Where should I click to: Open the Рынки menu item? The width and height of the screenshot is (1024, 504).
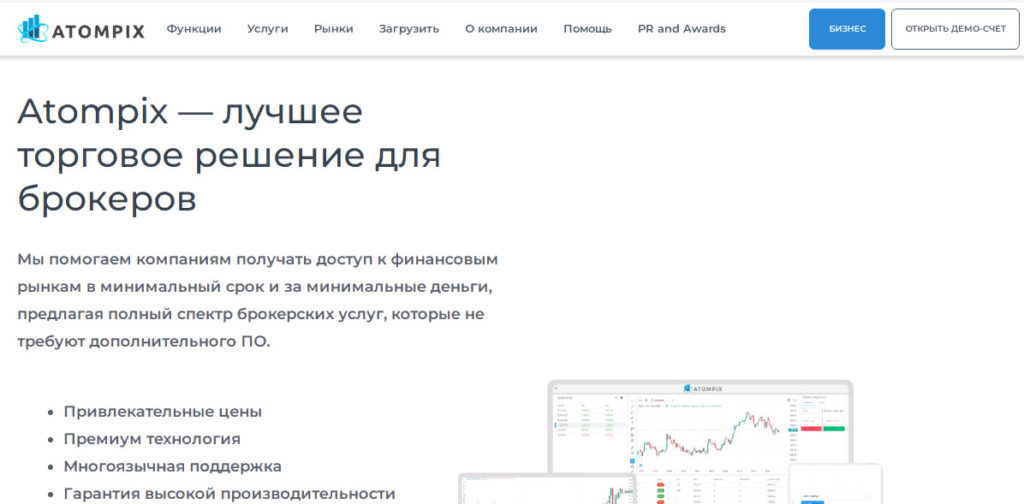point(334,29)
